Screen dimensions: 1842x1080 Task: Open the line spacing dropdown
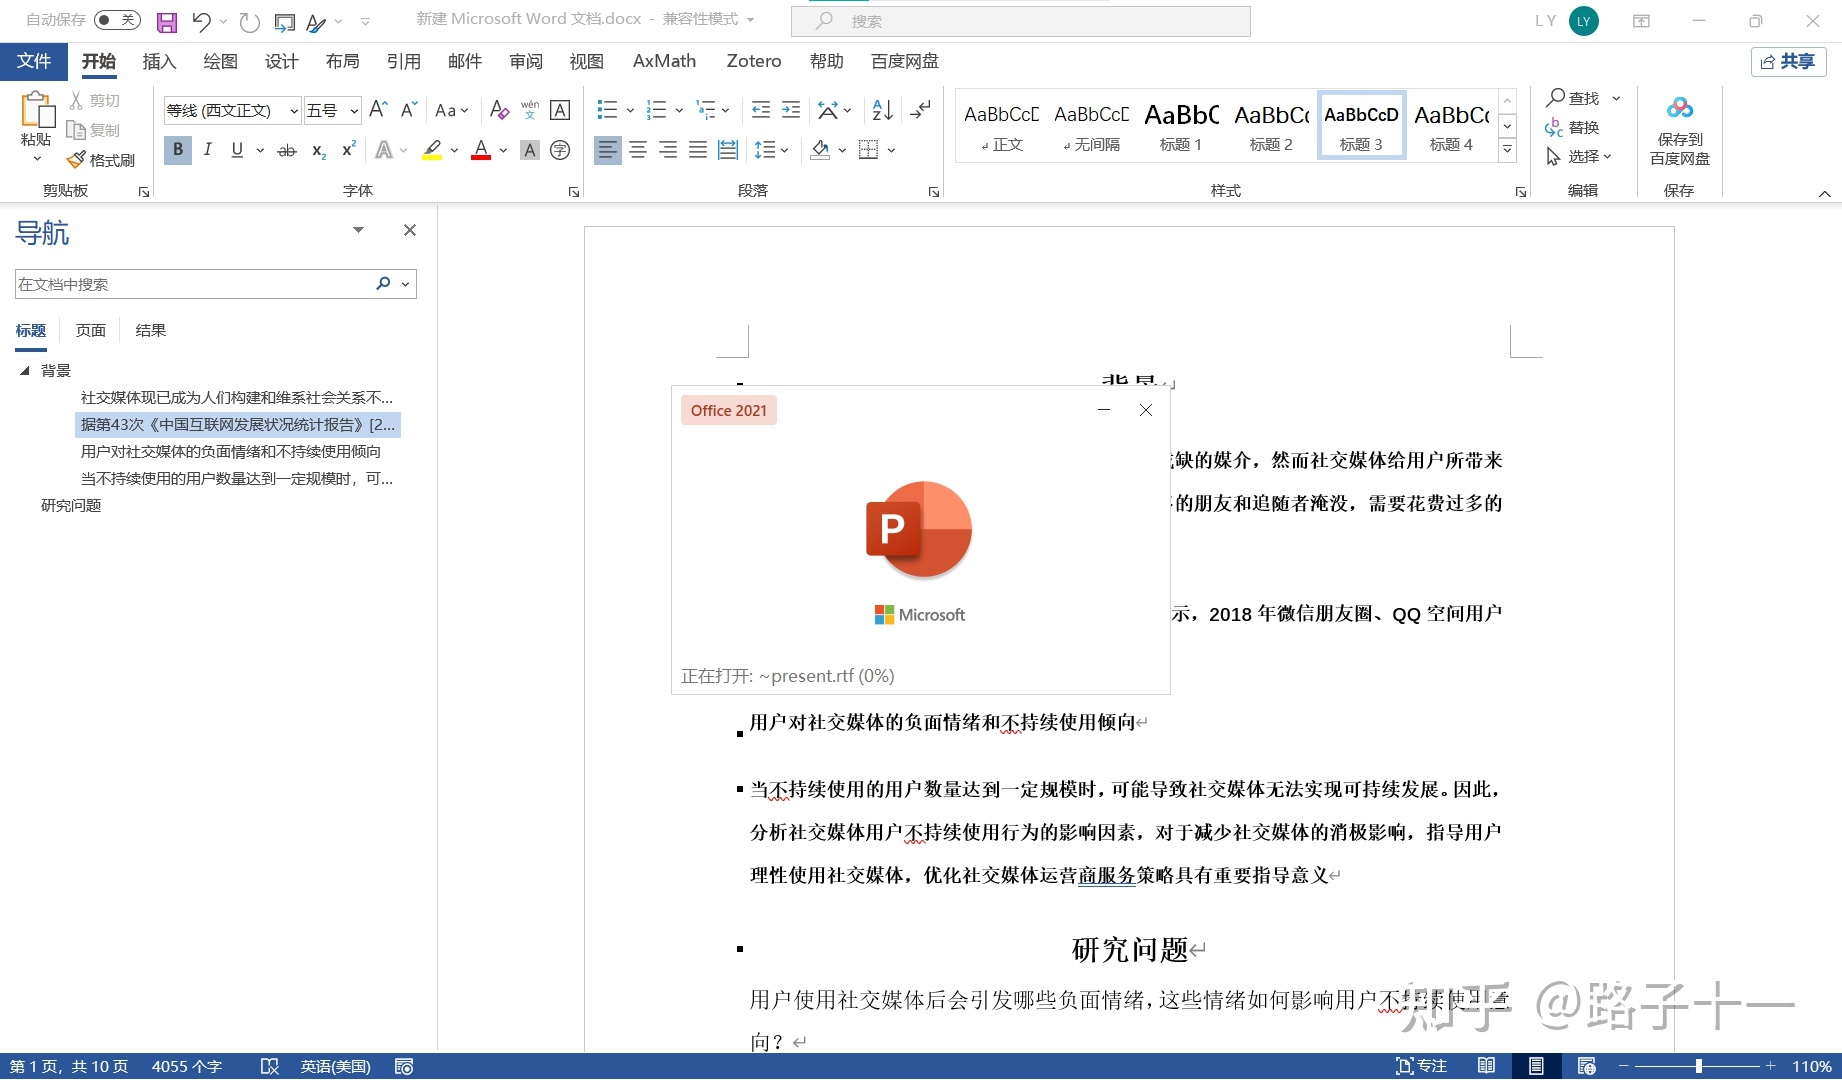tap(785, 150)
